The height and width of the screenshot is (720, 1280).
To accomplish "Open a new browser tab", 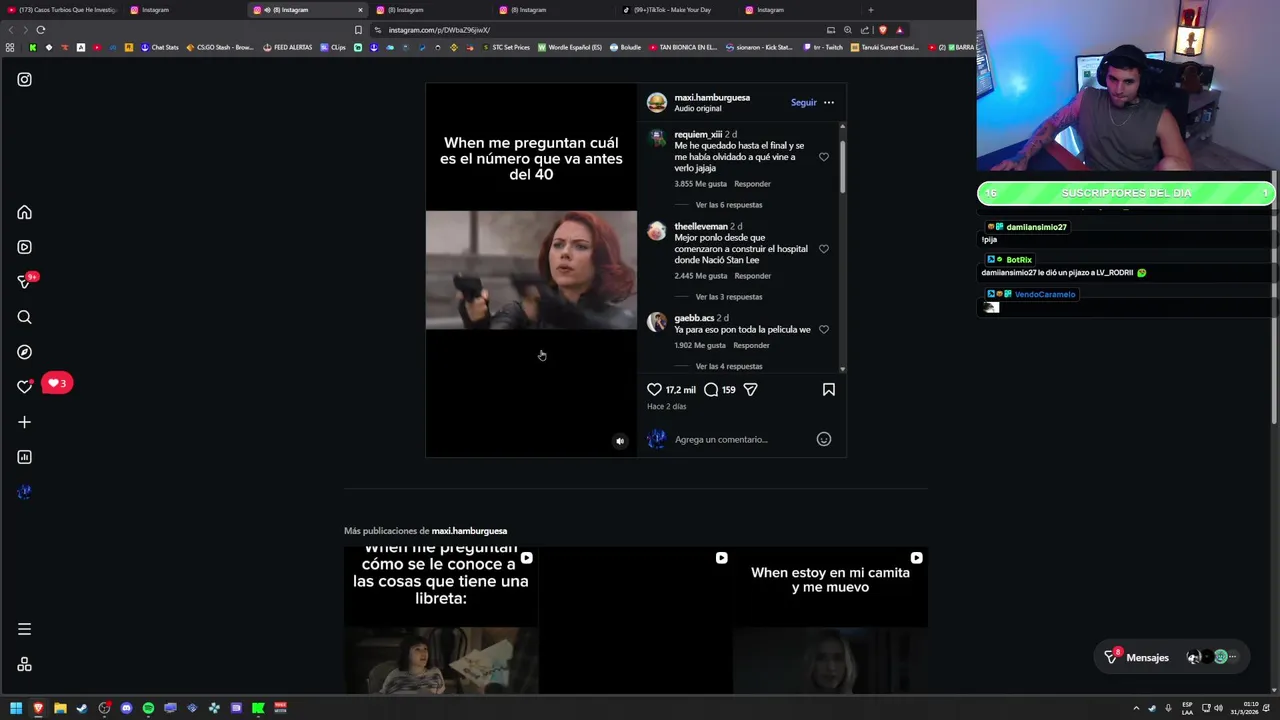I will [870, 10].
